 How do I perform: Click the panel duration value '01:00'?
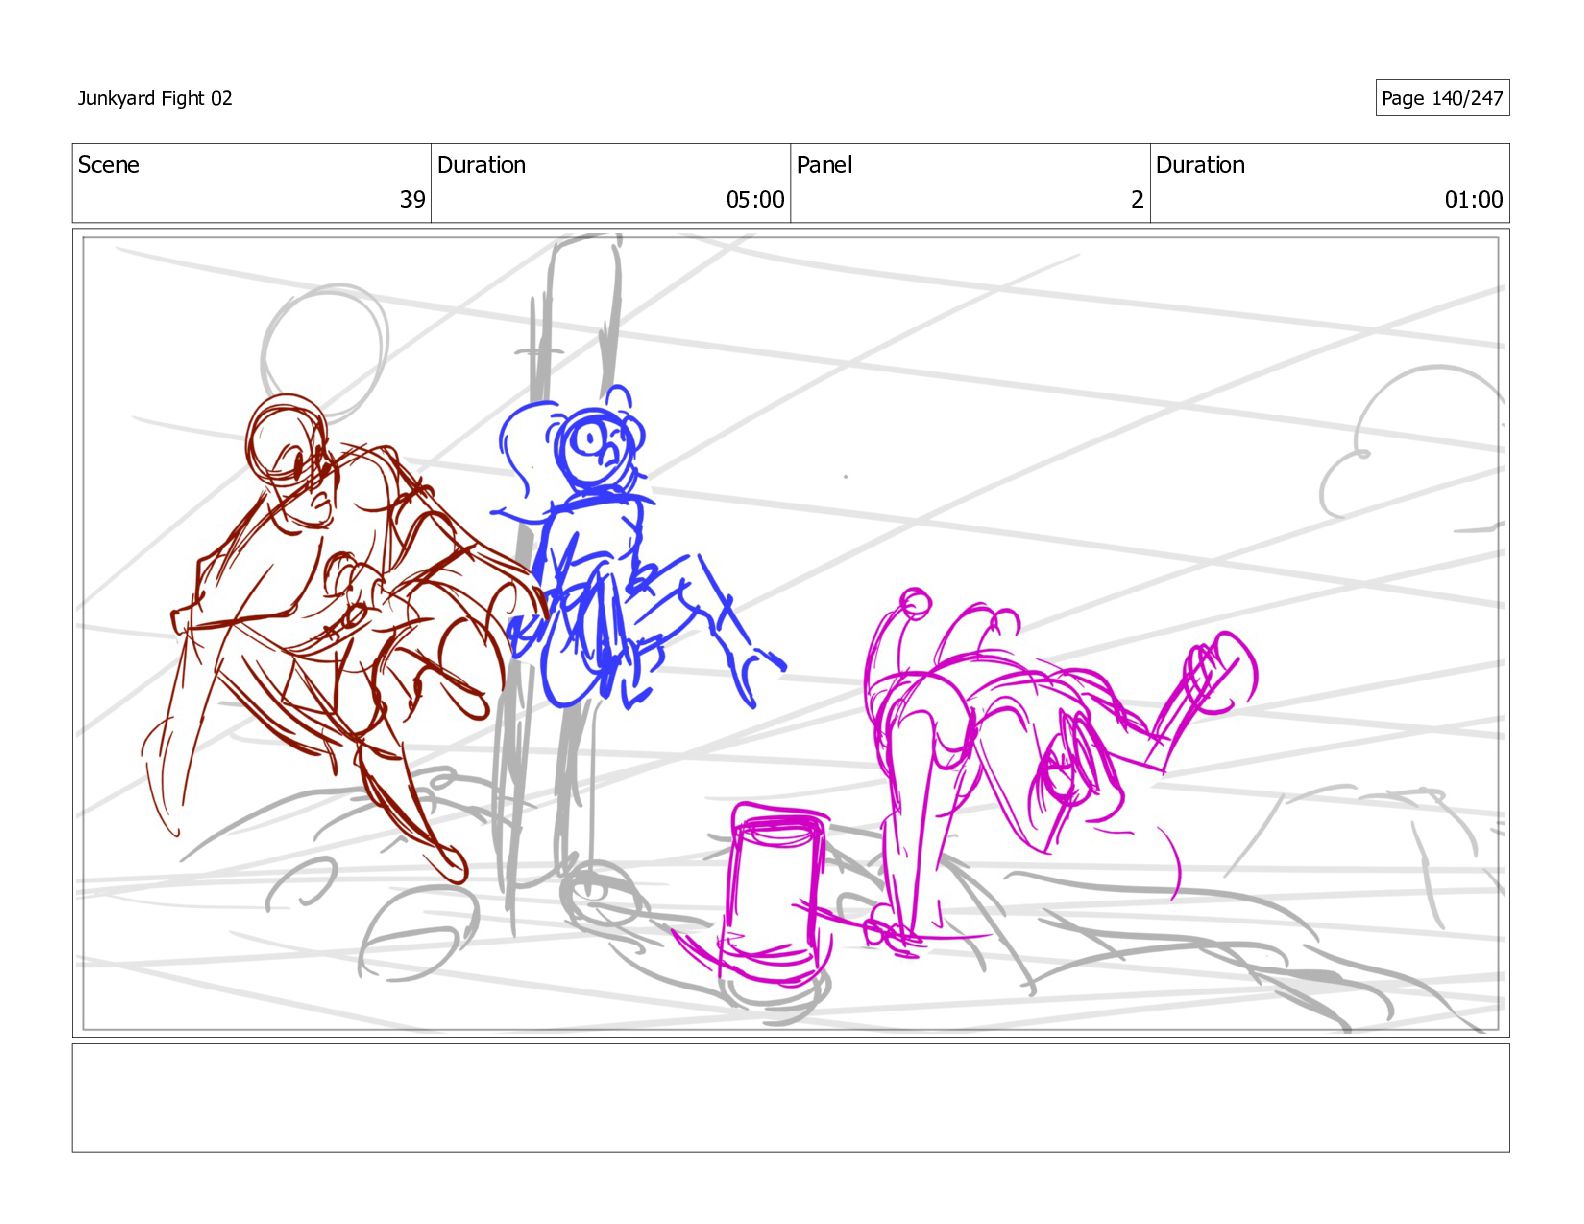pos(1474,200)
